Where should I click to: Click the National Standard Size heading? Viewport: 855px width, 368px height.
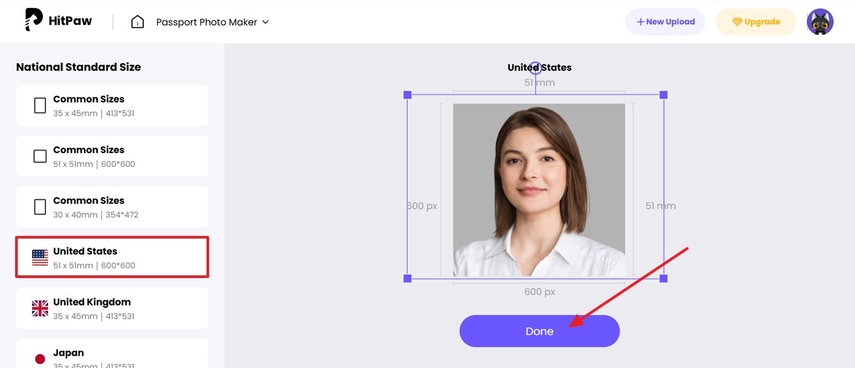pos(79,67)
